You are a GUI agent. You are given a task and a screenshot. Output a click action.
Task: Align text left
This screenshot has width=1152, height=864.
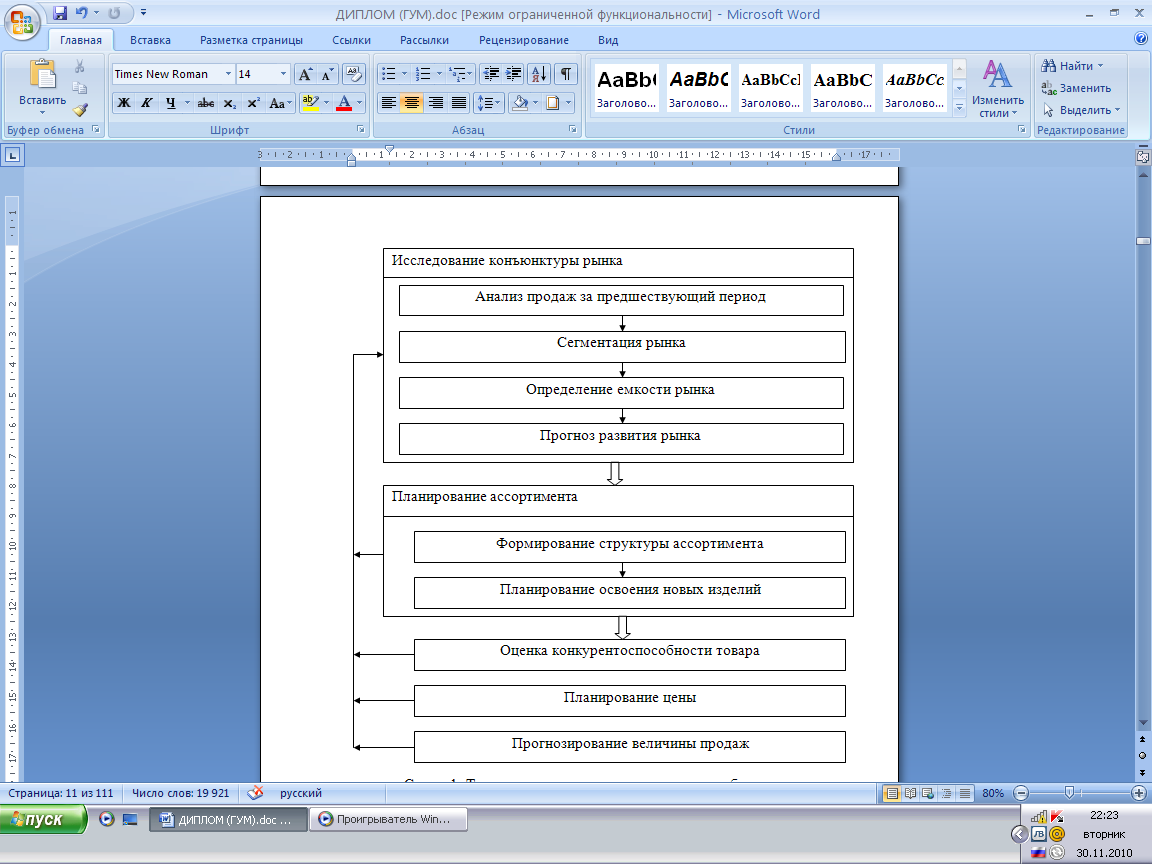pyautogui.click(x=389, y=104)
